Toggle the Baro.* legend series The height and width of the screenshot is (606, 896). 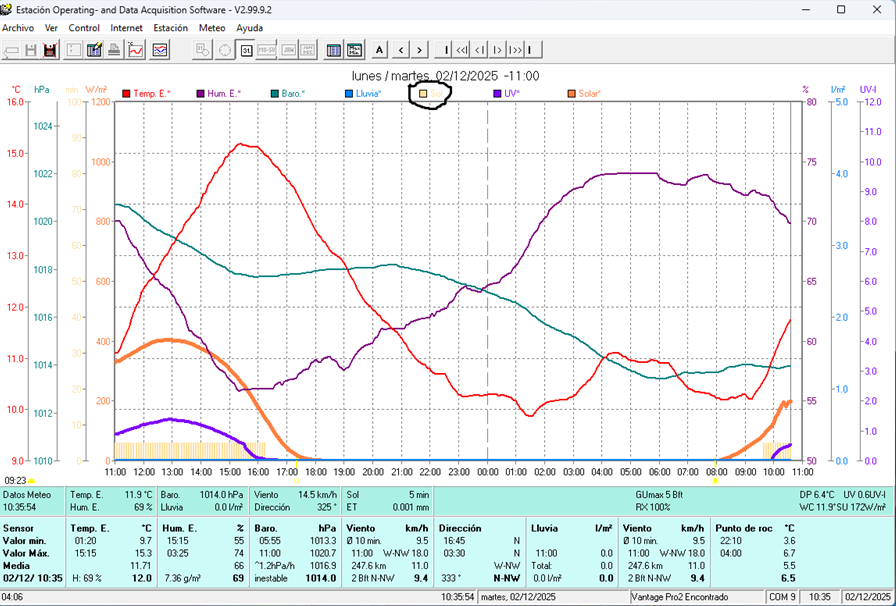(290, 93)
